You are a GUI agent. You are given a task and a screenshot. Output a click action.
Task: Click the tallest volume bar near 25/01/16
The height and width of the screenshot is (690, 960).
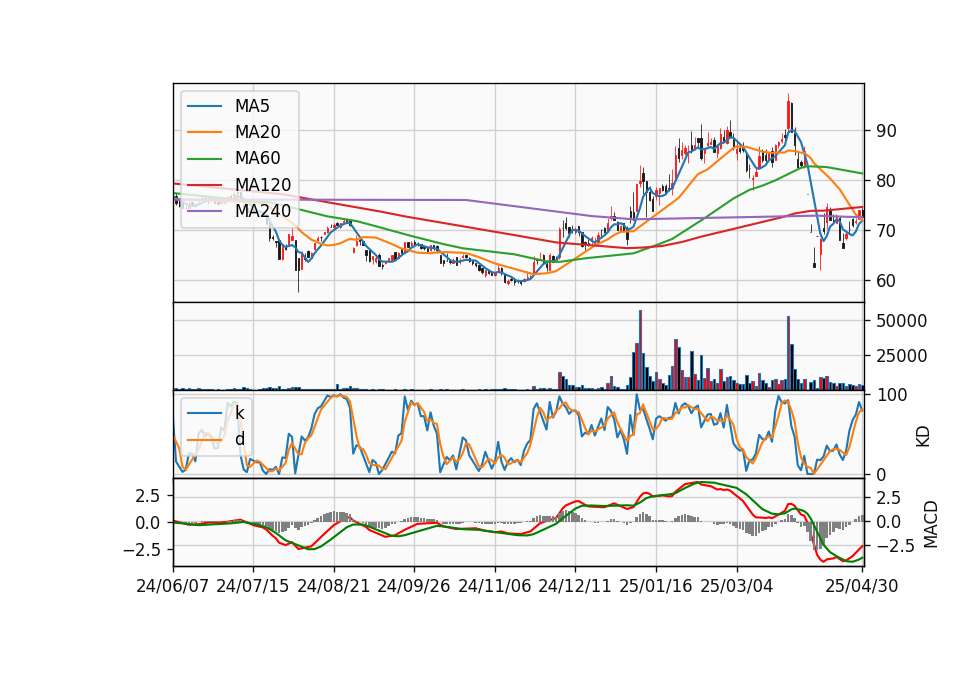pos(640,350)
